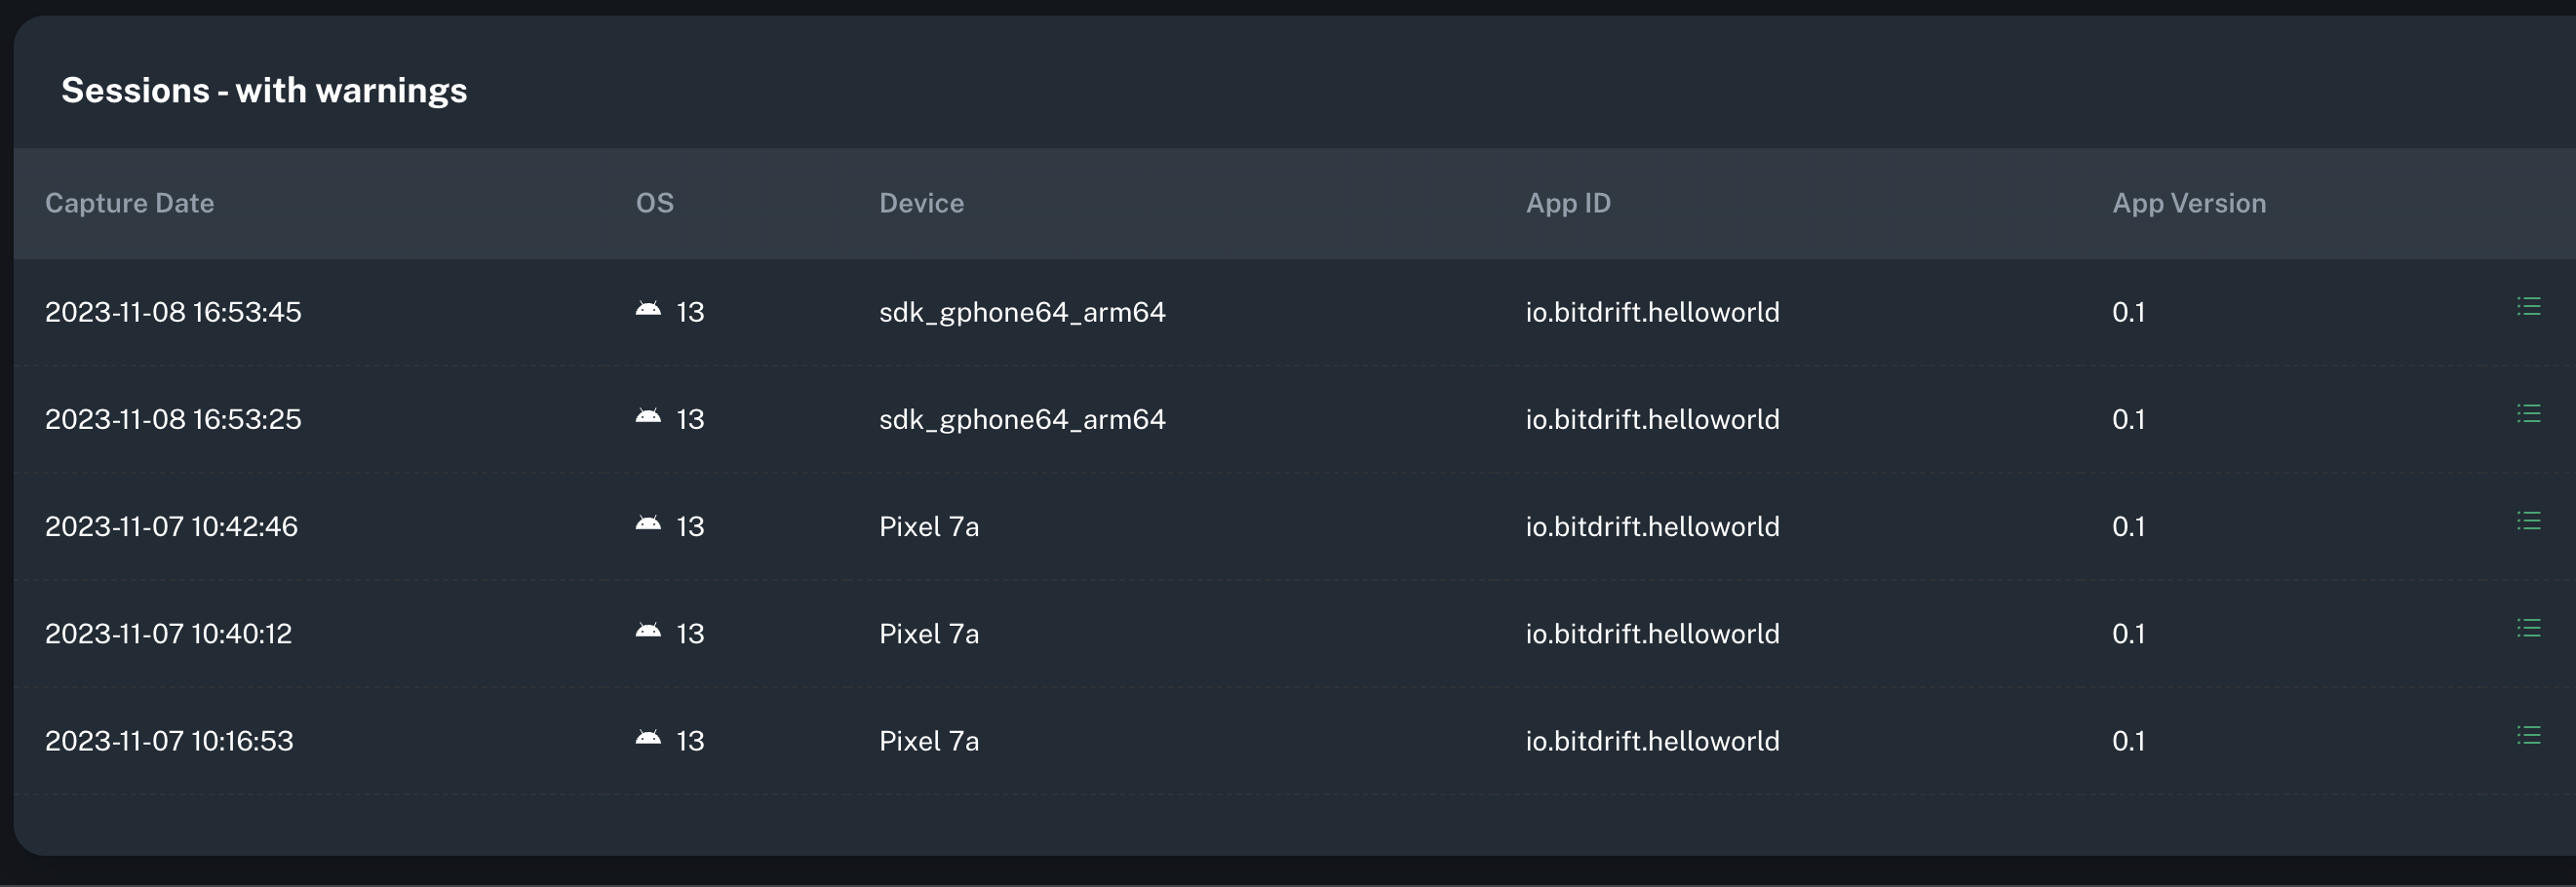Click the Android OS icon on the first row
The width and height of the screenshot is (2576, 887).
pyautogui.click(x=648, y=308)
